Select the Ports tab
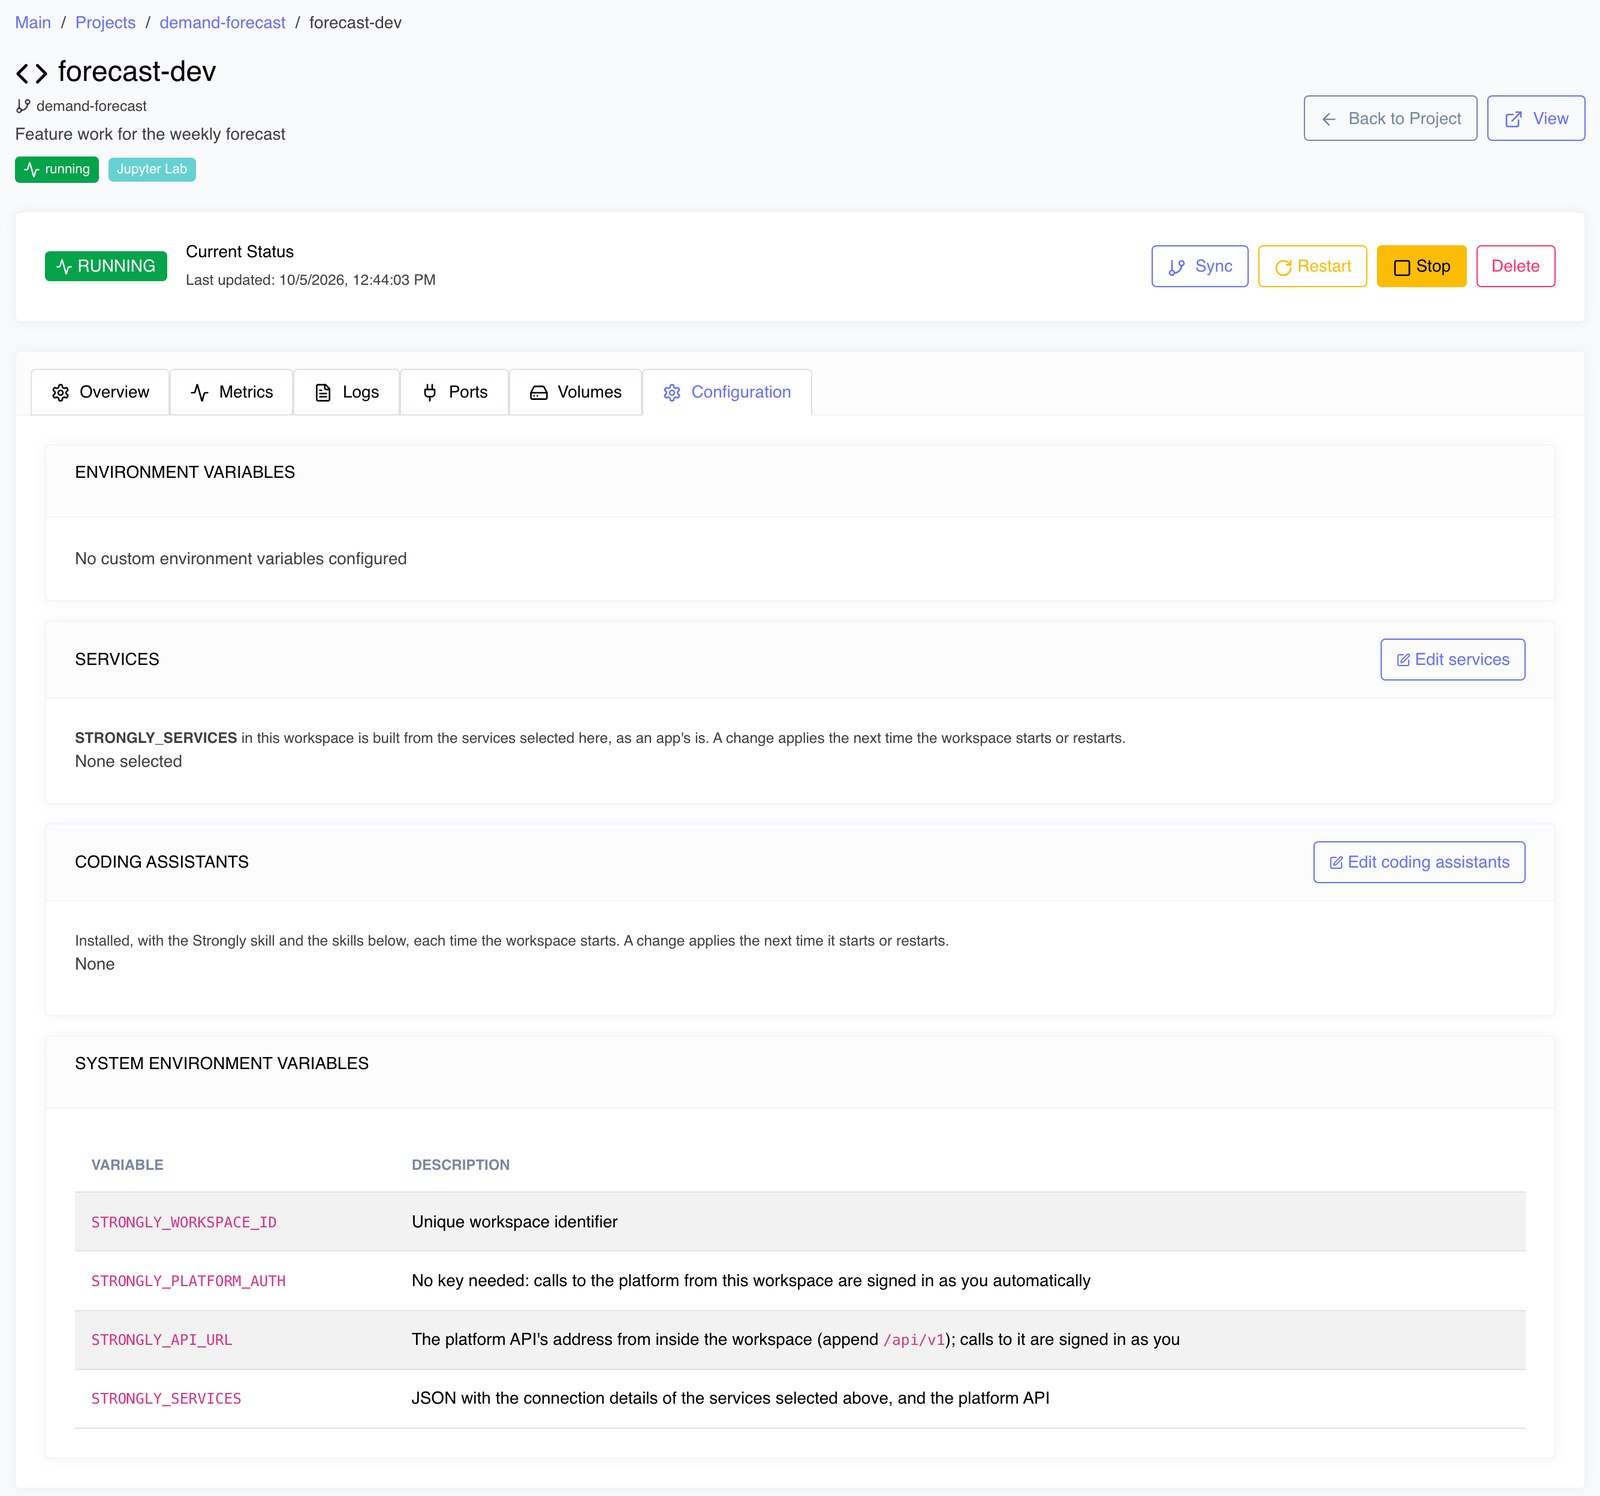This screenshot has width=1600, height=1496. pos(455,392)
